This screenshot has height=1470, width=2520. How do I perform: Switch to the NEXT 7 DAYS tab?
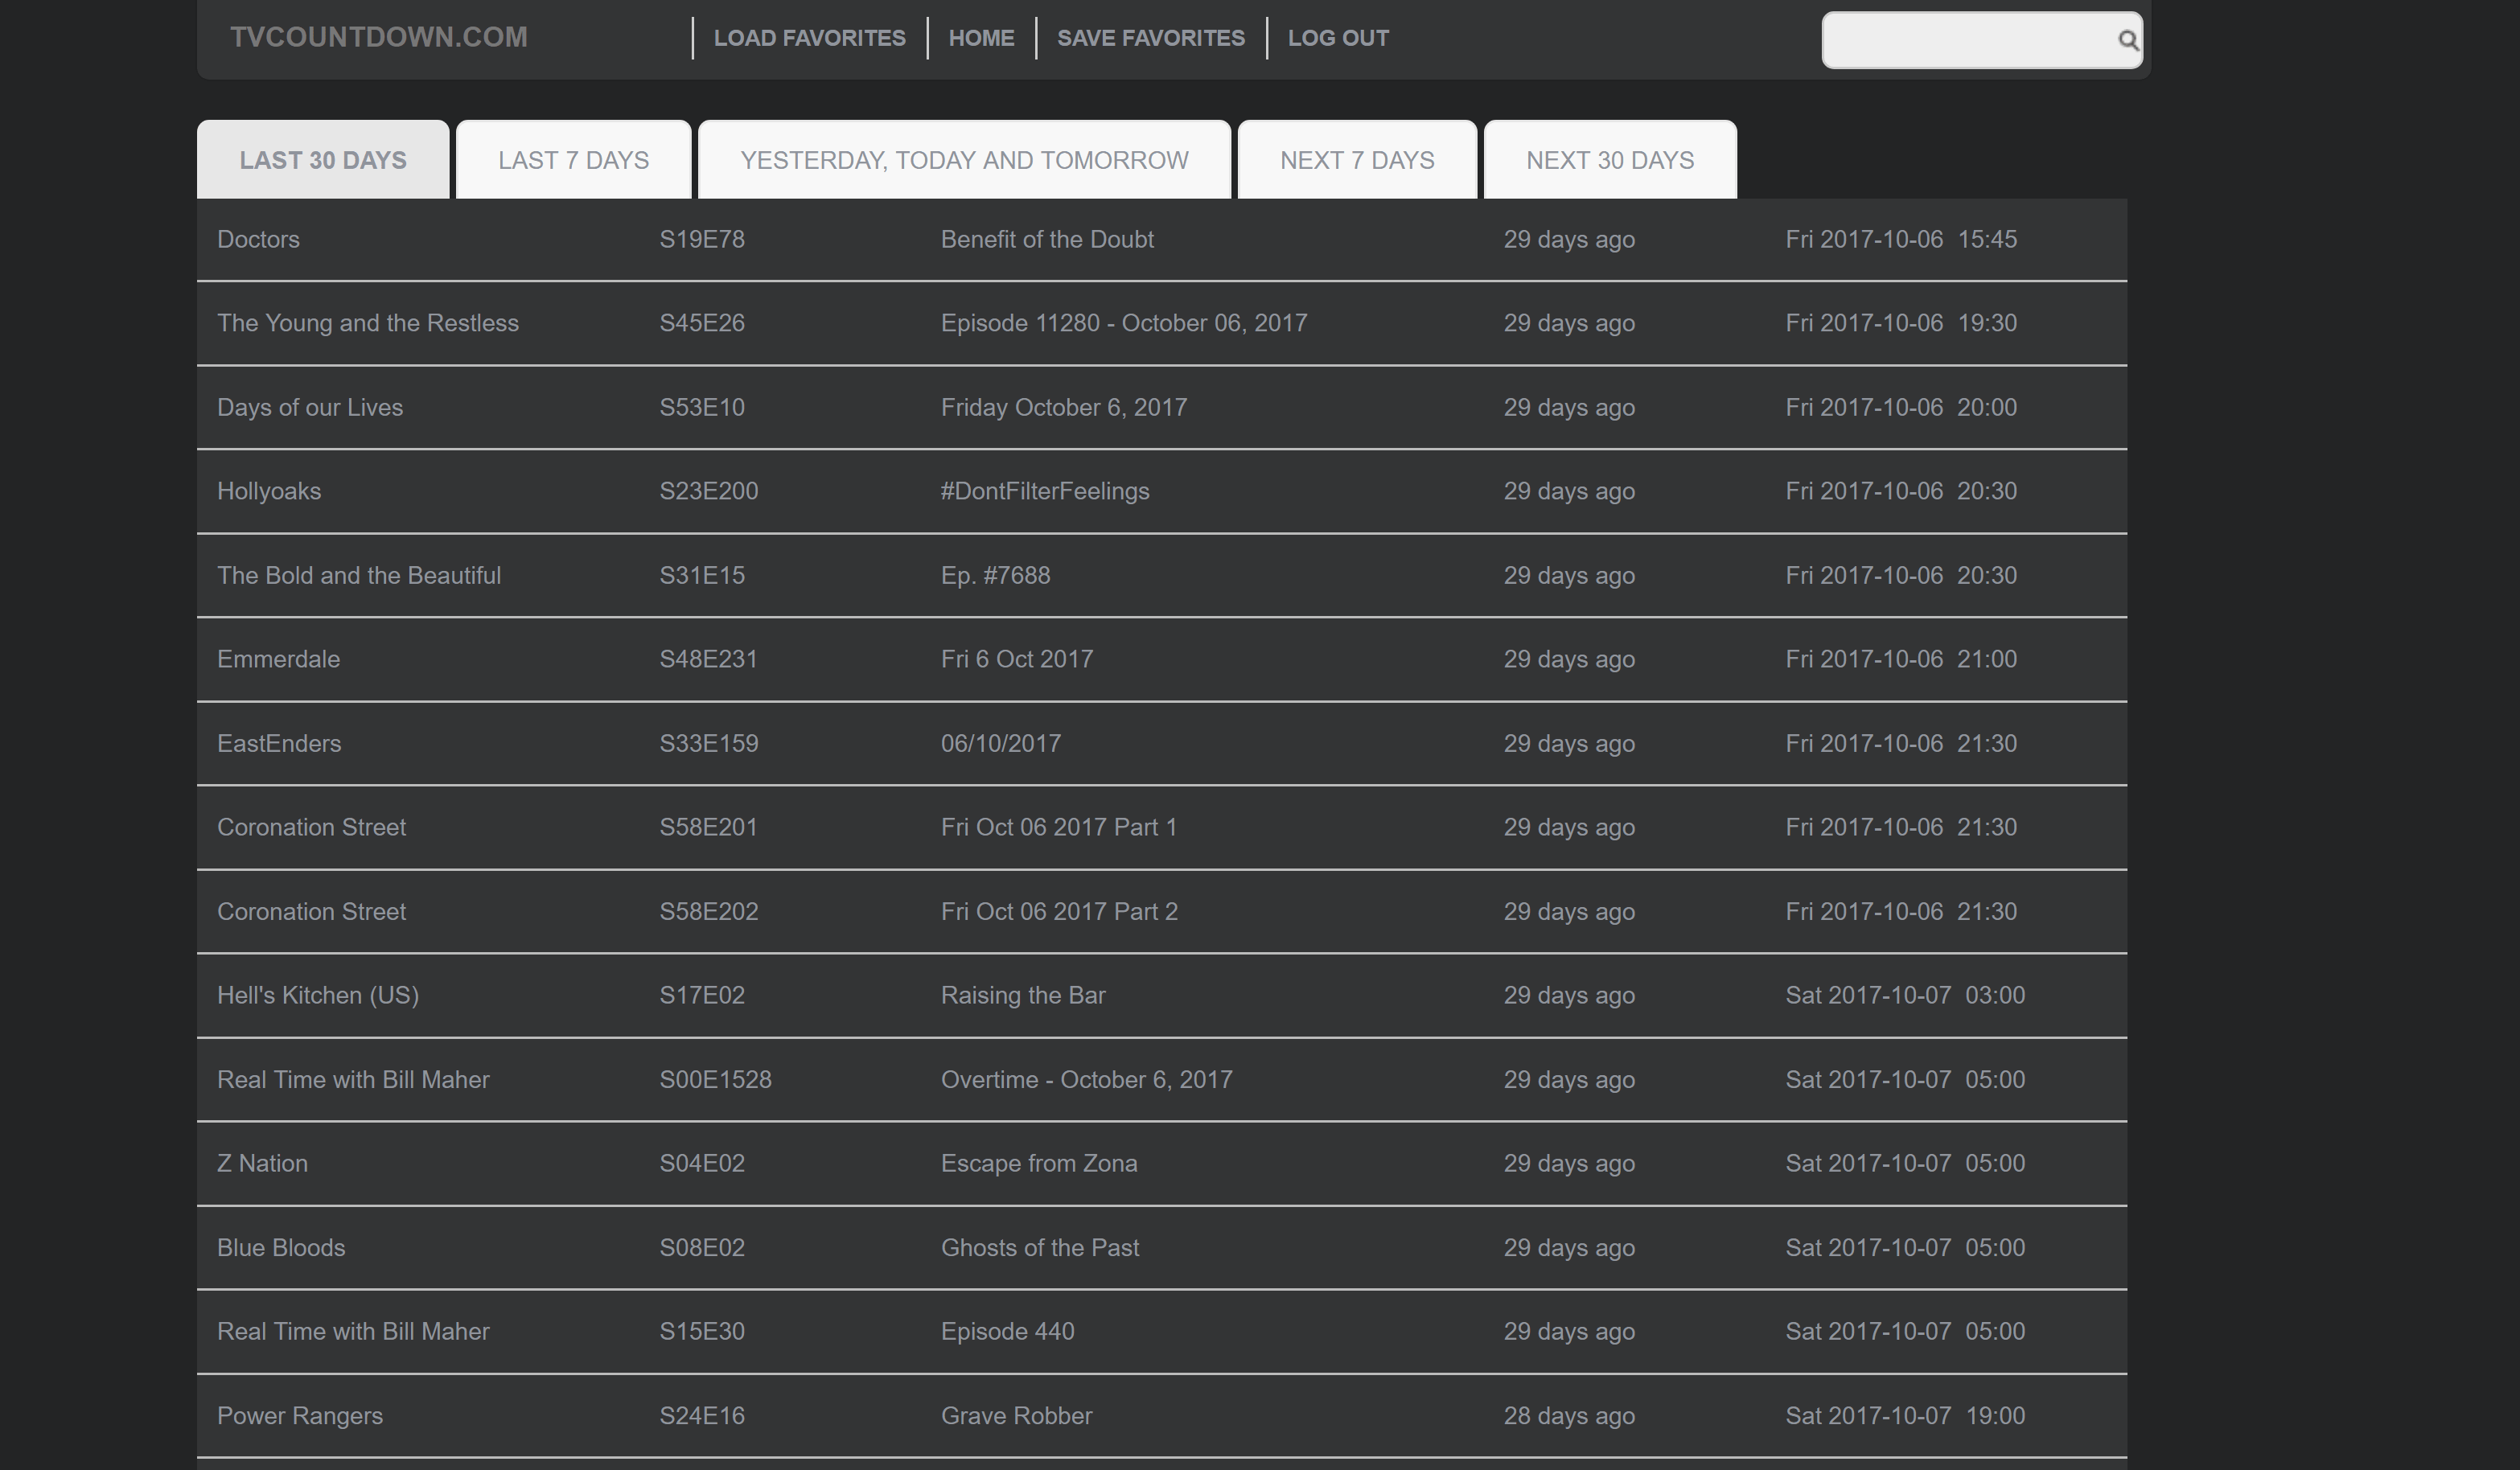[x=1357, y=160]
